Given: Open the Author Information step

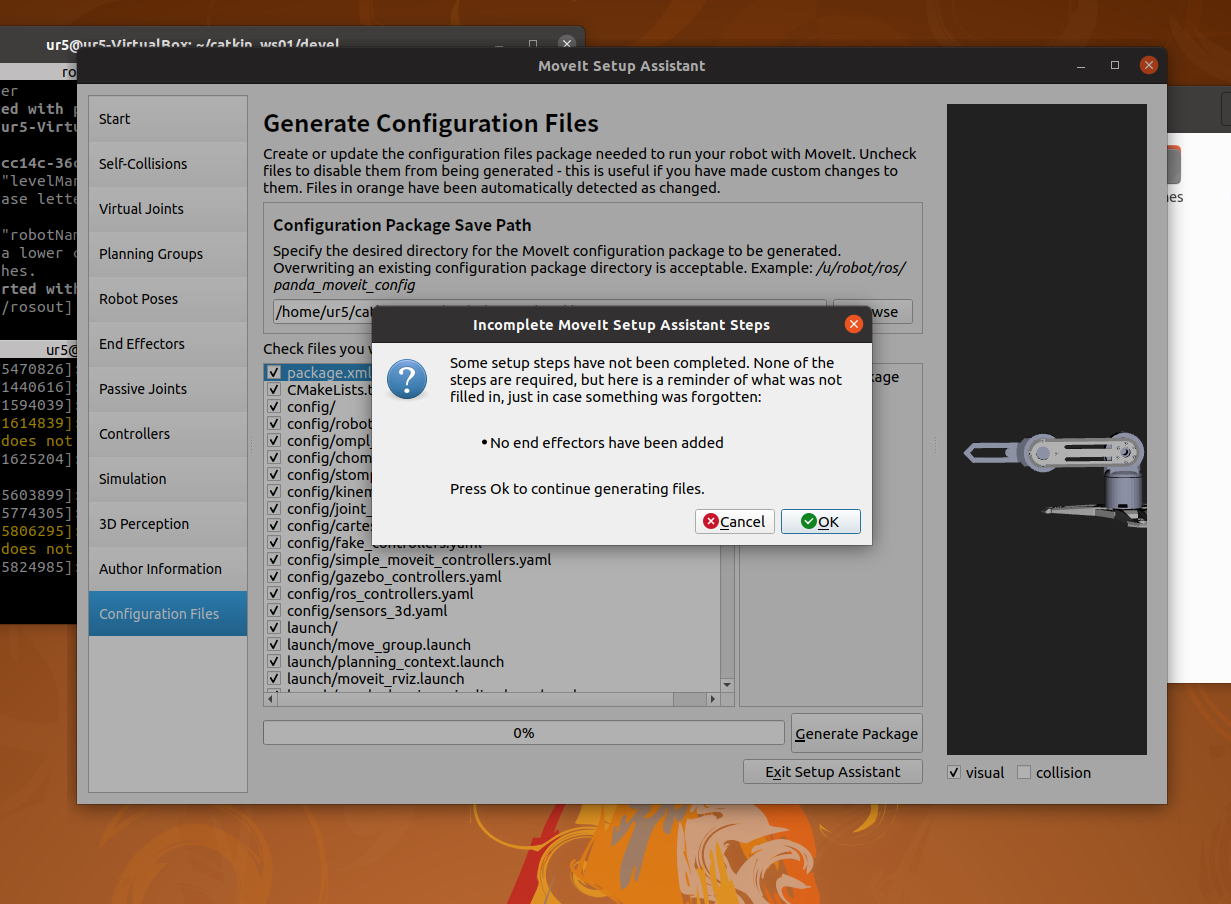Looking at the screenshot, I should pyautogui.click(x=167, y=569).
